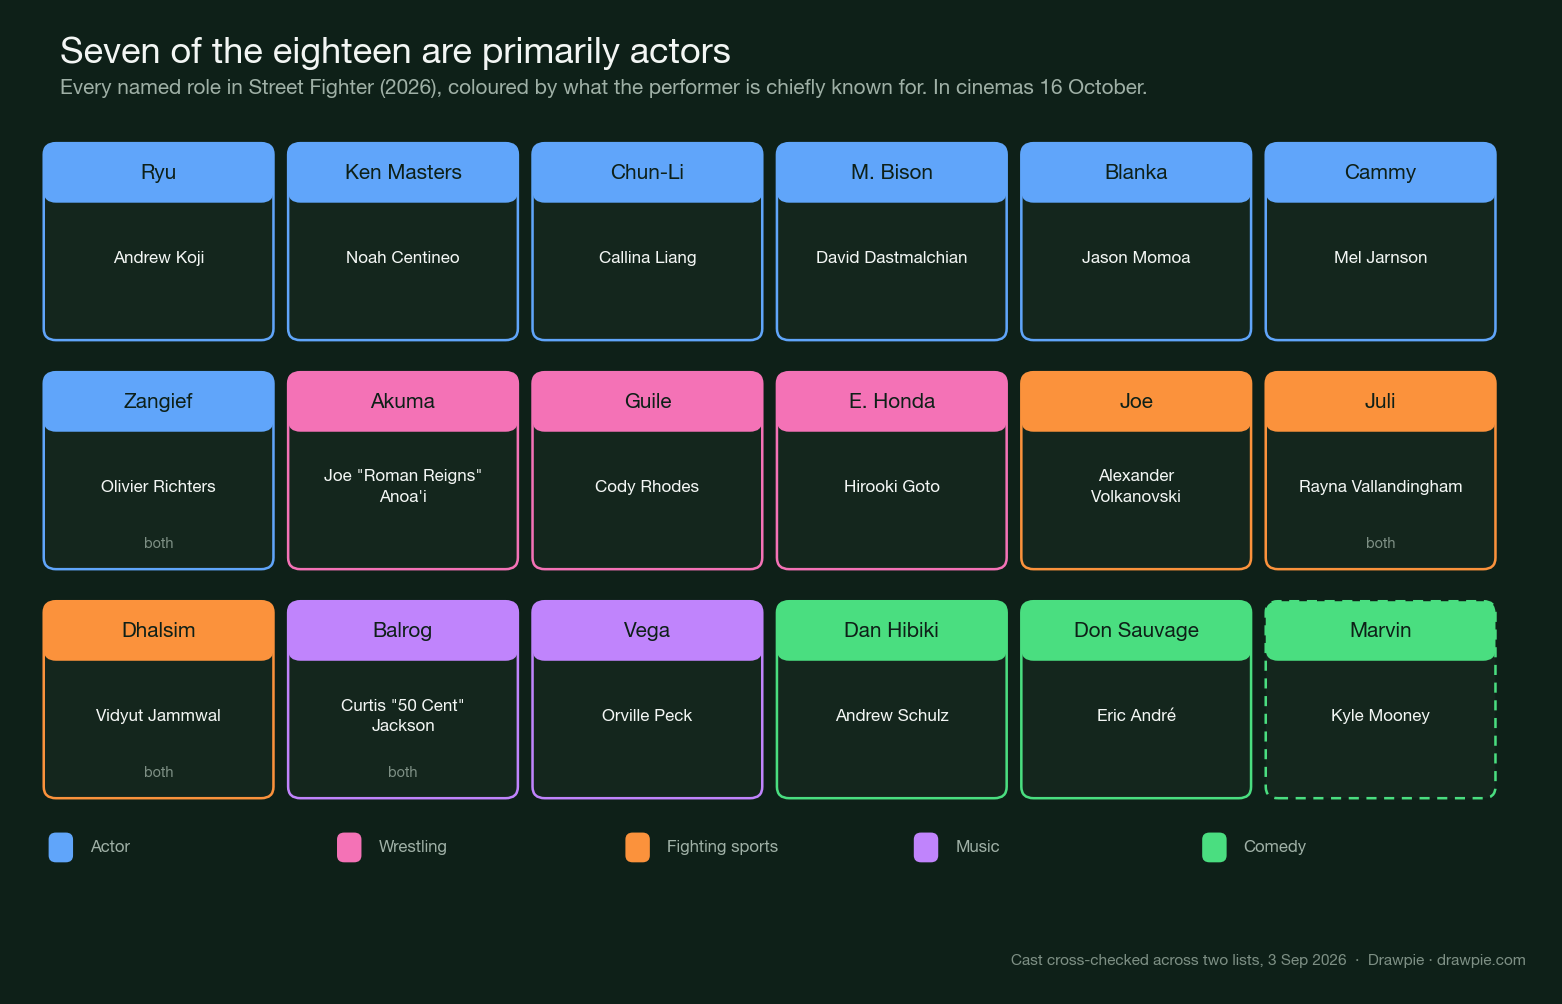Select the 'both' note in Dhalsim card
This screenshot has height=1004, width=1562.
click(x=158, y=772)
